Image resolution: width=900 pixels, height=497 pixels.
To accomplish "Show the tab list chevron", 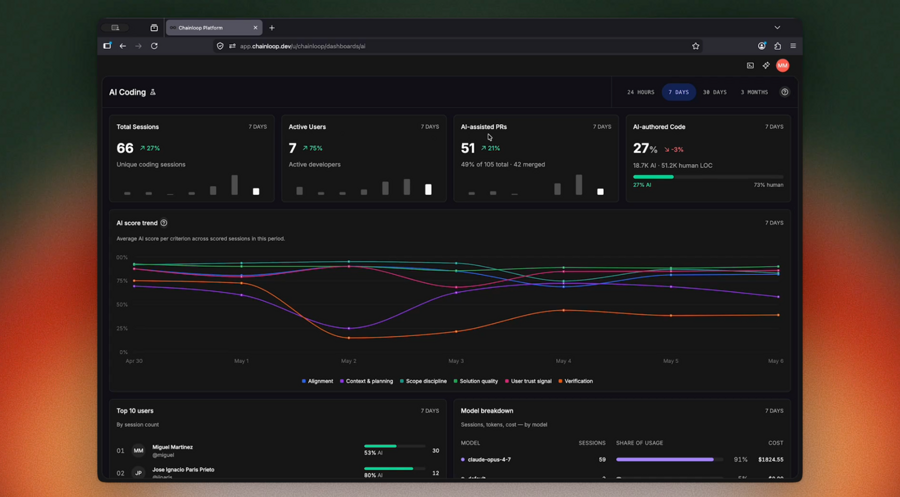I will tap(777, 28).
